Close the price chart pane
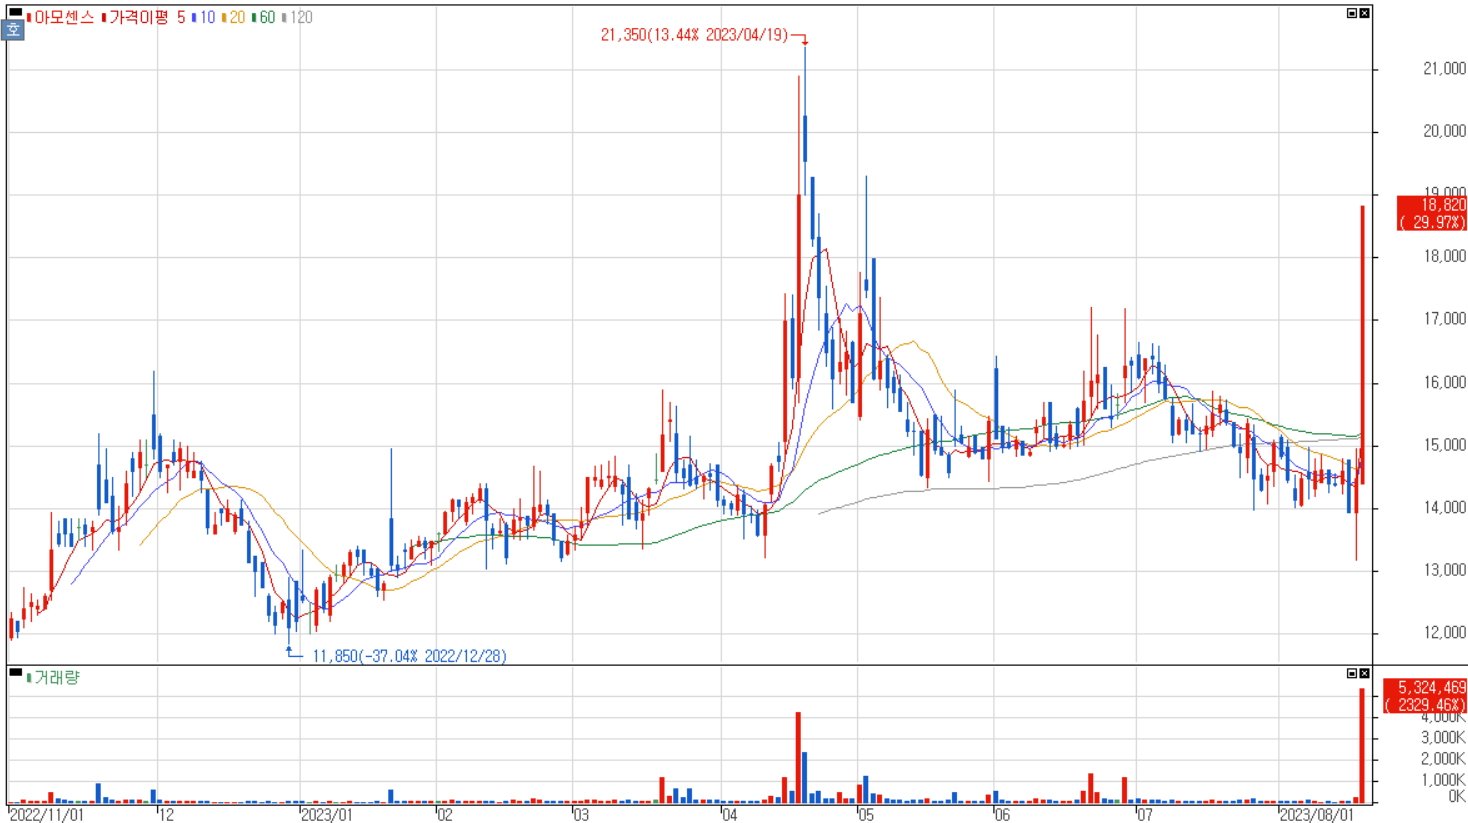Viewport: 1468px width, 823px height. [1364, 13]
